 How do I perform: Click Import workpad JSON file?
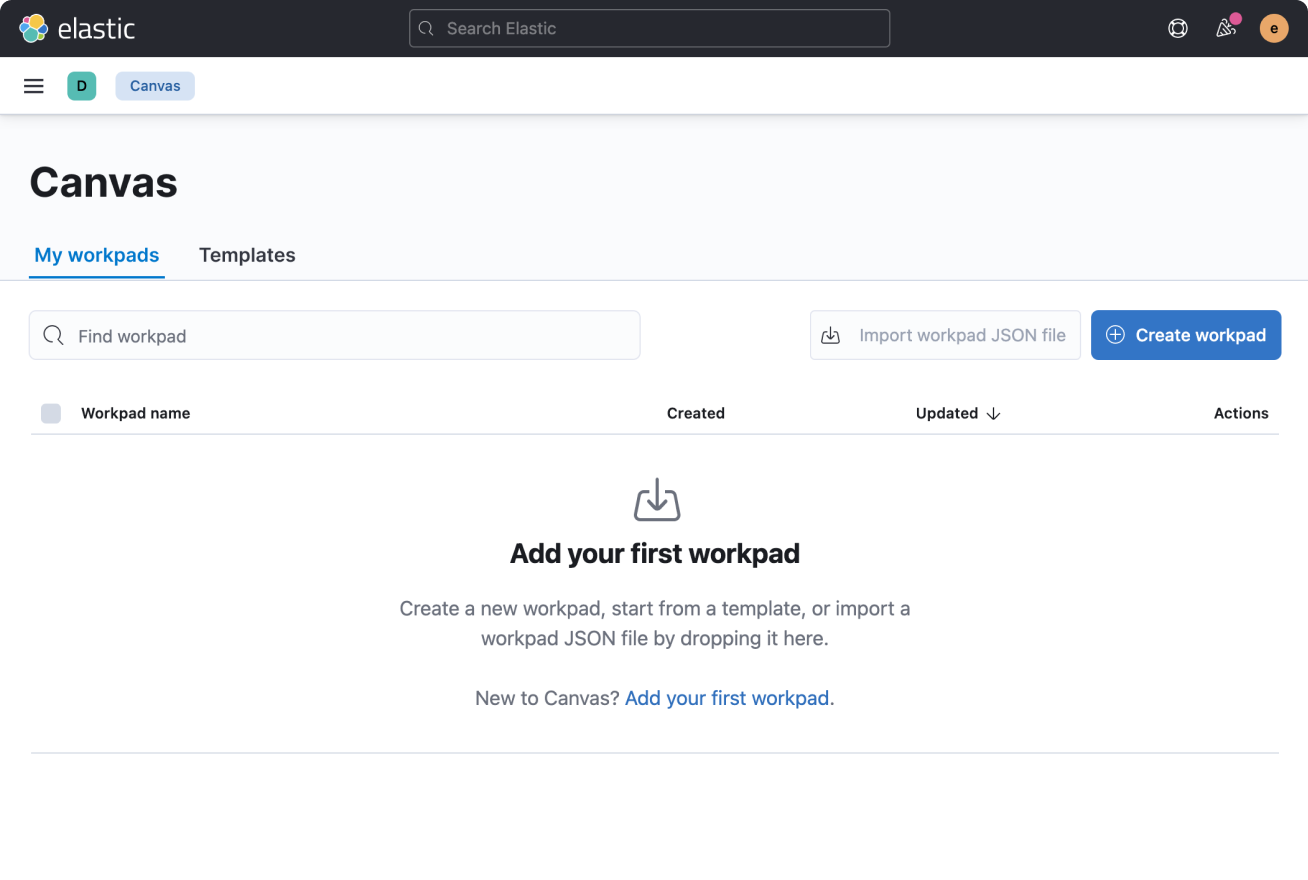(x=944, y=335)
